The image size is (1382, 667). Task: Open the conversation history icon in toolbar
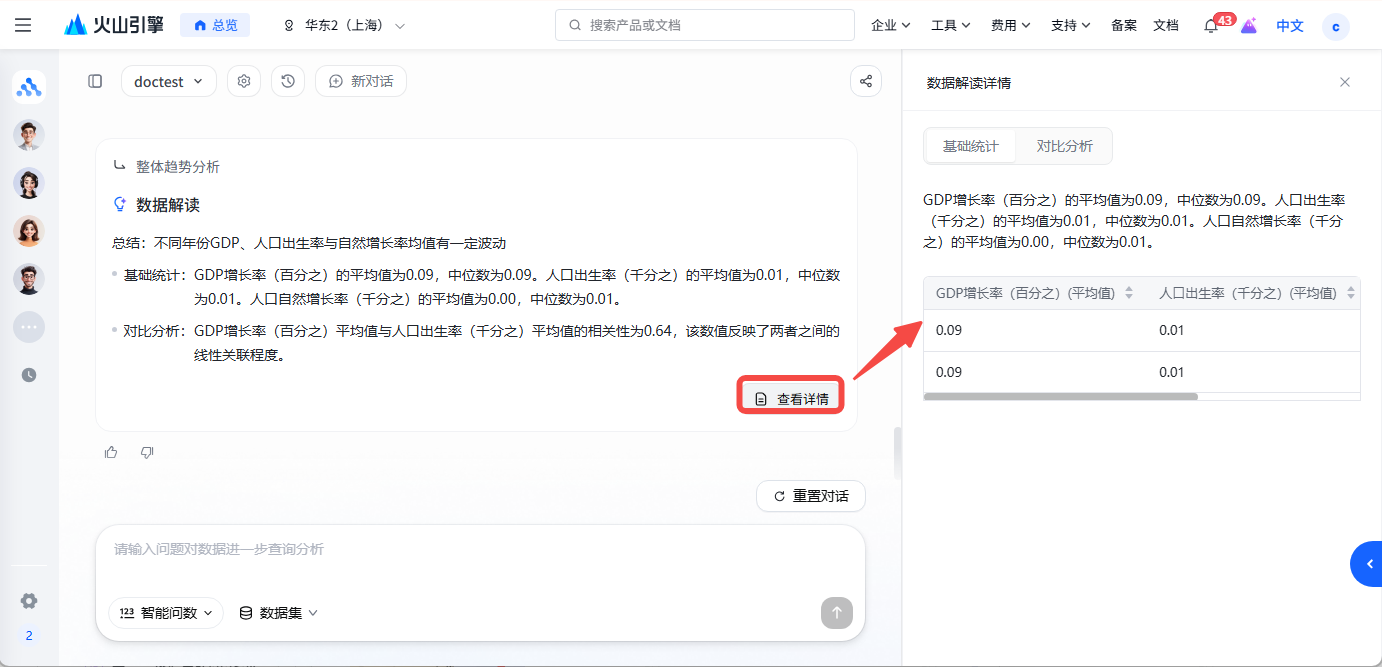[x=288, y=81]
